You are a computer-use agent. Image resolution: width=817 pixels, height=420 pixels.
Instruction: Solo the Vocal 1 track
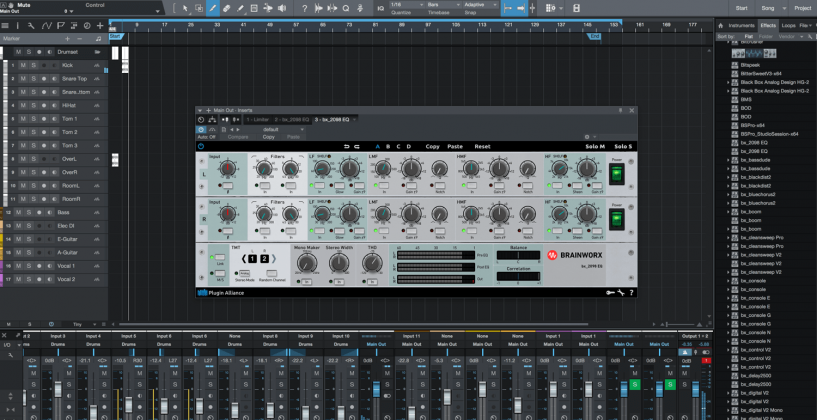click(x=28, y=266)
